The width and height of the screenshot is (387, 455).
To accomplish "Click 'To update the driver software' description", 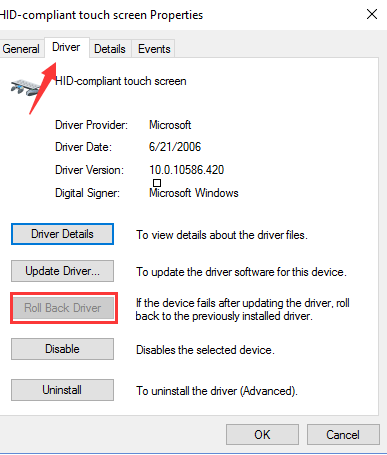I will [x=241, y=272].
